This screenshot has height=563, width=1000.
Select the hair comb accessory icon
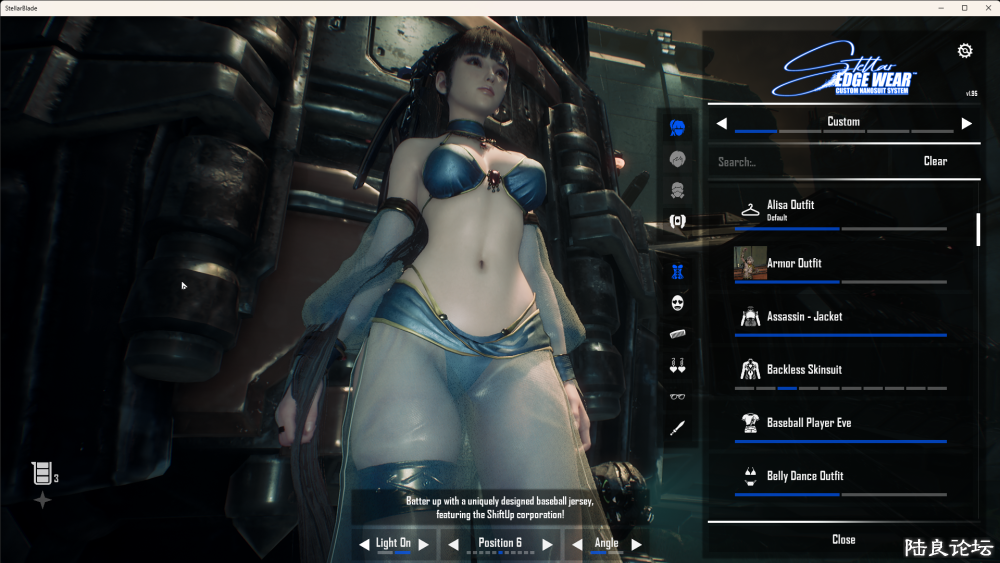click(677, 334)
